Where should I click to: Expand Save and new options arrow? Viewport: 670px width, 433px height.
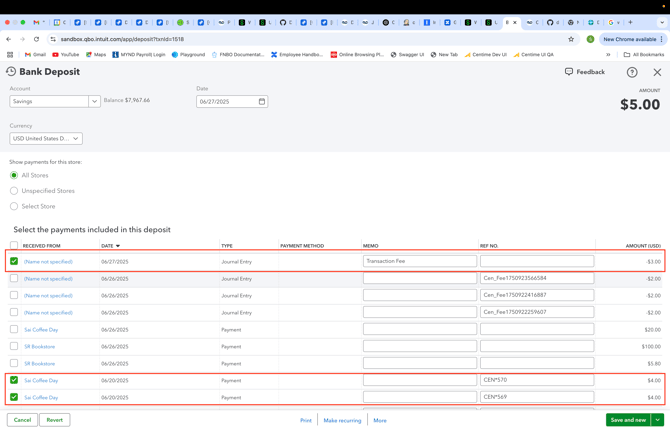(658, 420)
